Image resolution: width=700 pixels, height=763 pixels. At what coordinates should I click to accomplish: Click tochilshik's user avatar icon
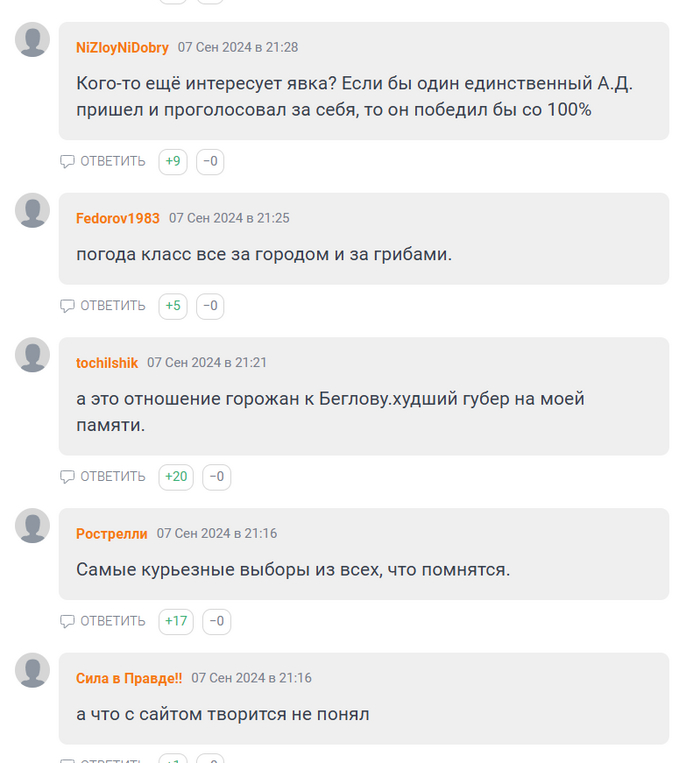(x=32, y=355)
